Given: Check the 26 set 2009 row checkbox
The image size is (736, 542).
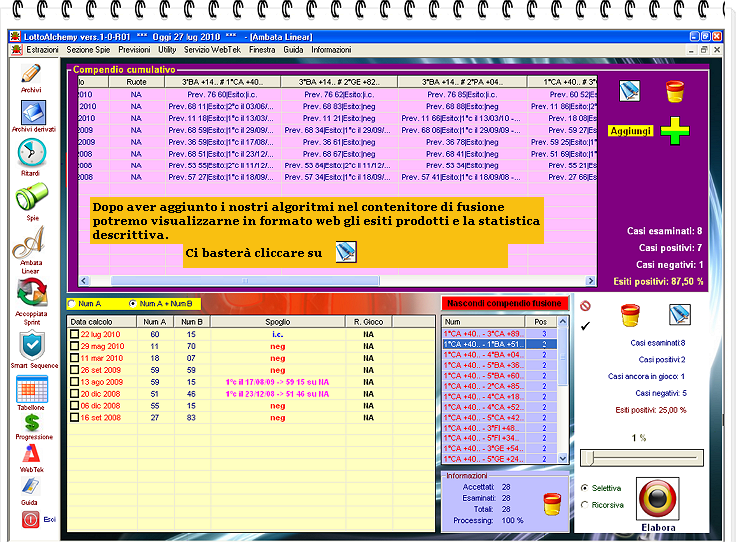Looking at the screenshot, I should pos(74,370).
